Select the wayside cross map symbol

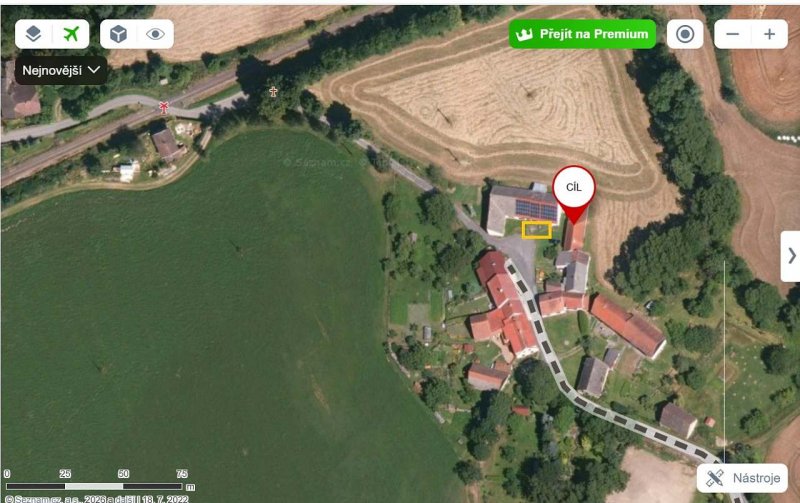click(273, 92)
